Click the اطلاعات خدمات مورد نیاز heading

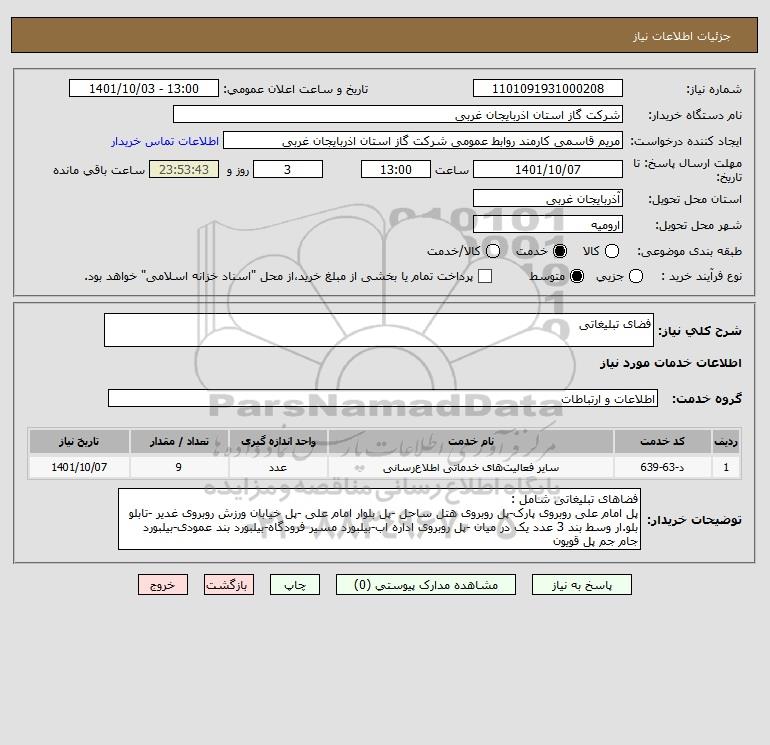(x=670, y=363)
